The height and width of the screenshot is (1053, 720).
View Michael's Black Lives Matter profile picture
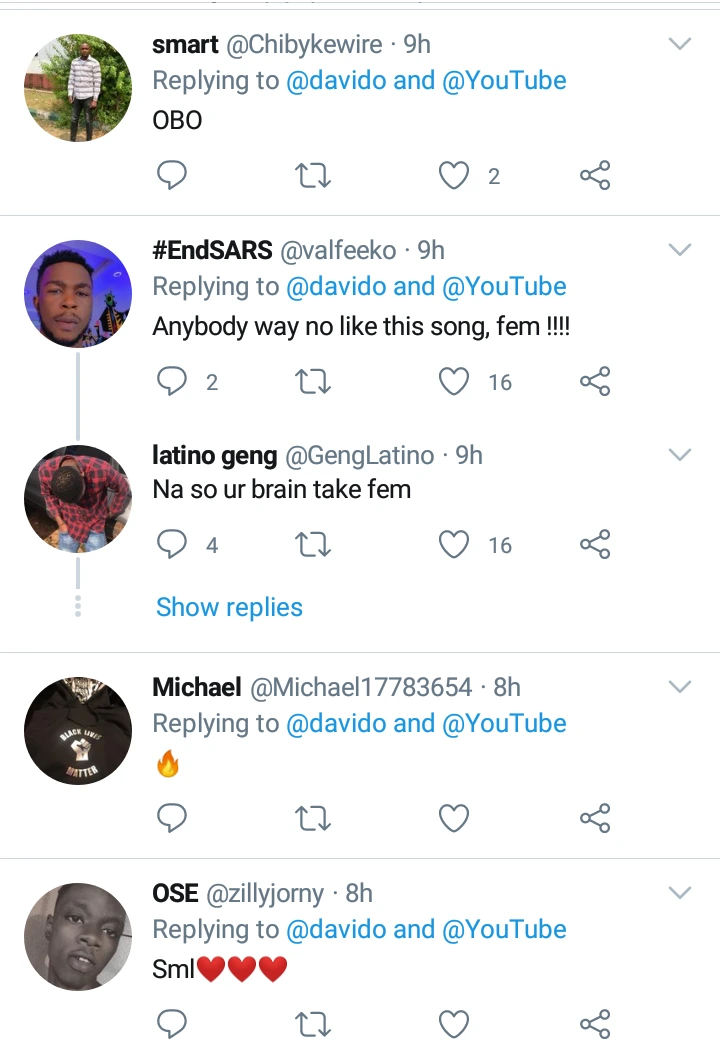(78, 731)
